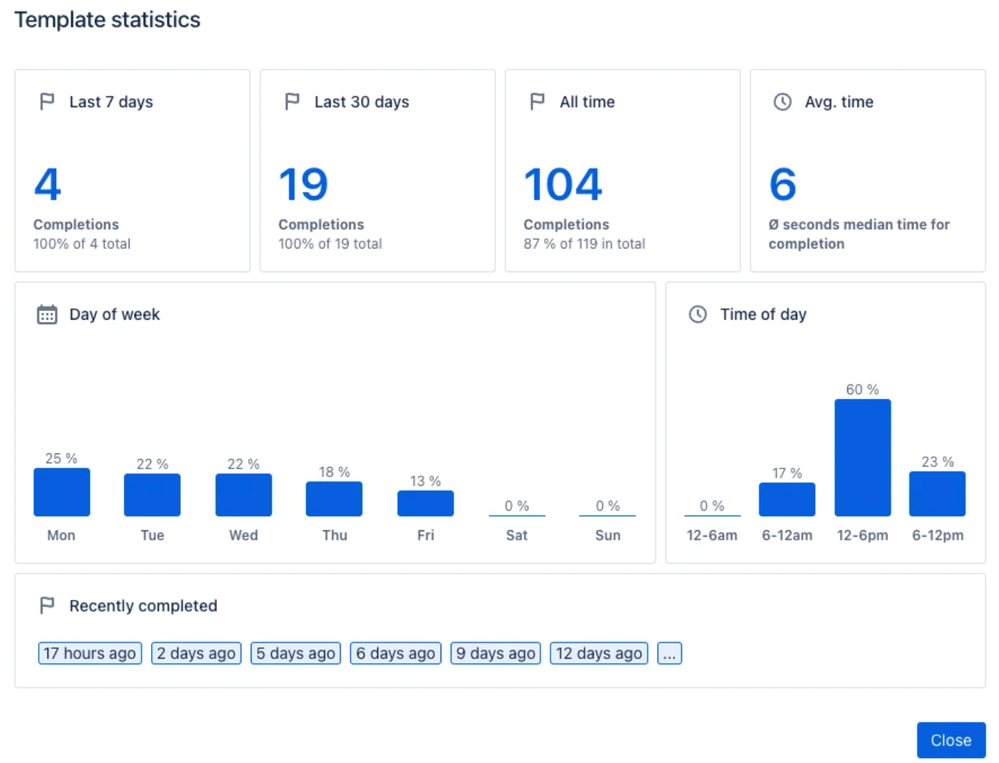Click the Friday 13 % bar
Image resolution: width=999 pixels, height=763 pixels.
(426, 503)
